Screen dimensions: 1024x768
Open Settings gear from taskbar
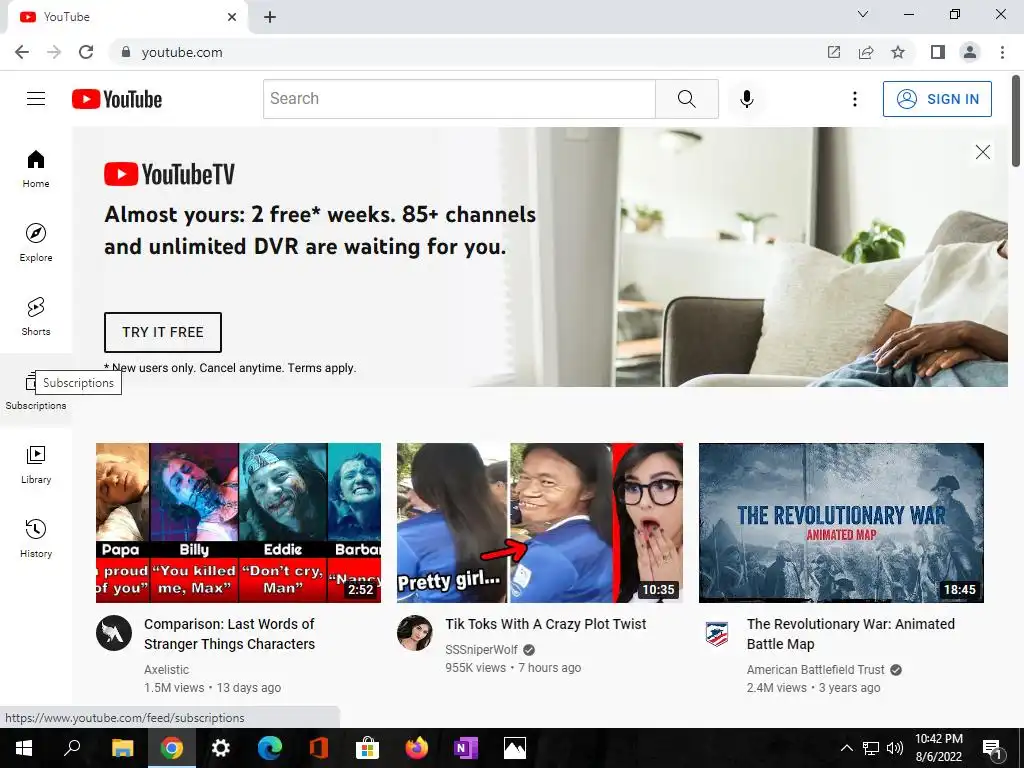pos(221,748)
